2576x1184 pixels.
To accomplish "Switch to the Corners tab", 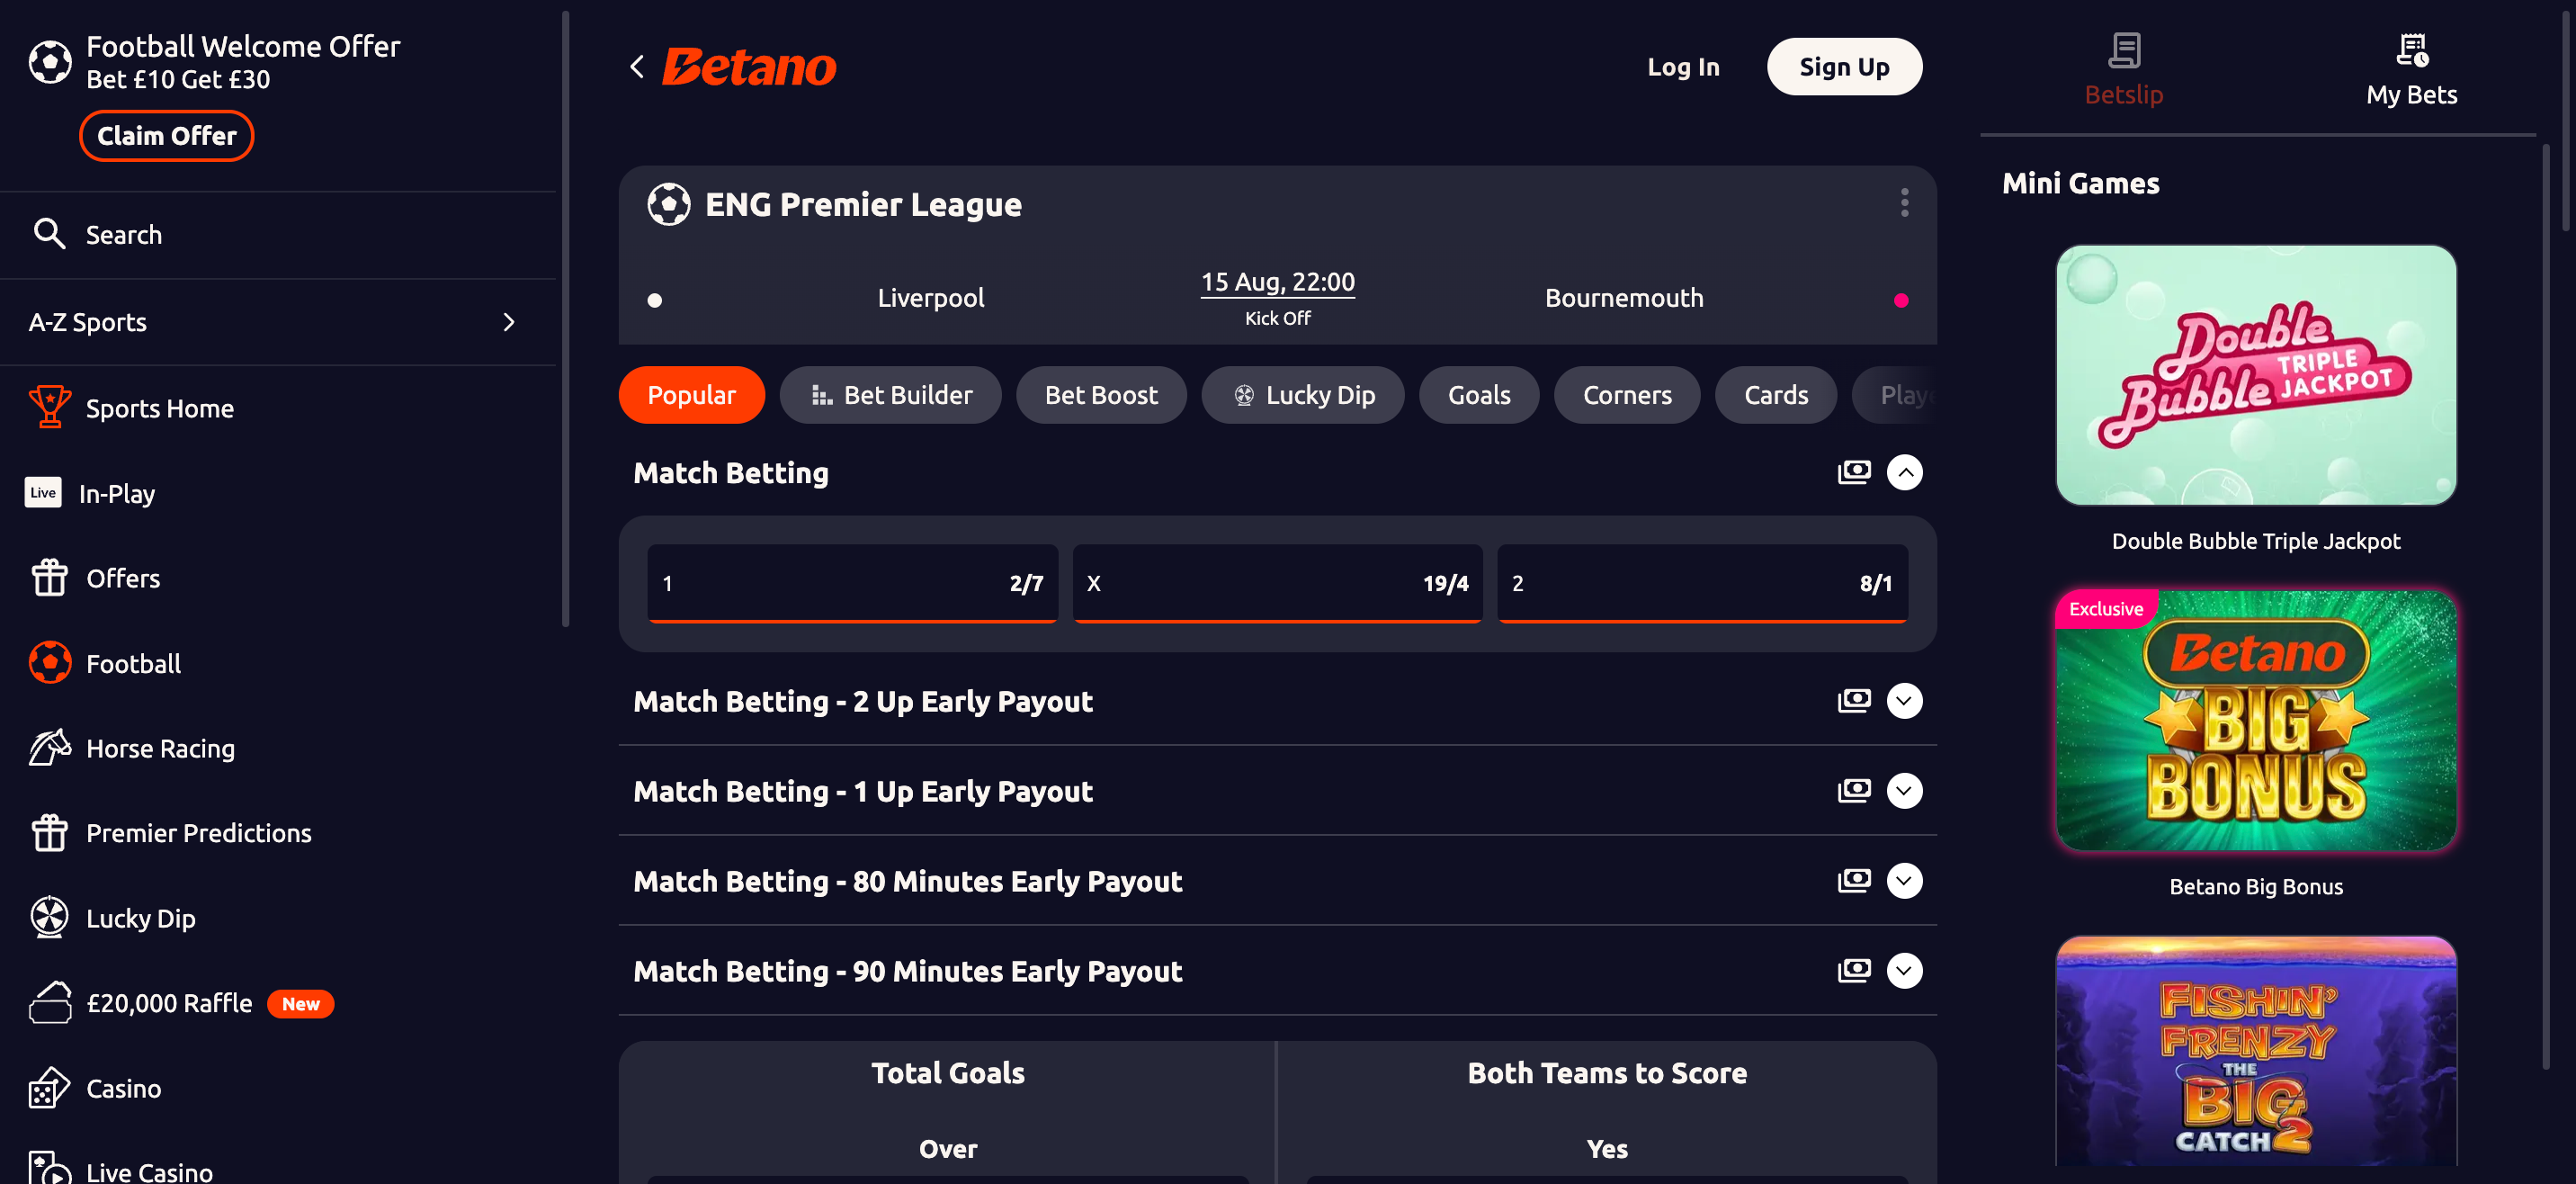I will 1627,395.
